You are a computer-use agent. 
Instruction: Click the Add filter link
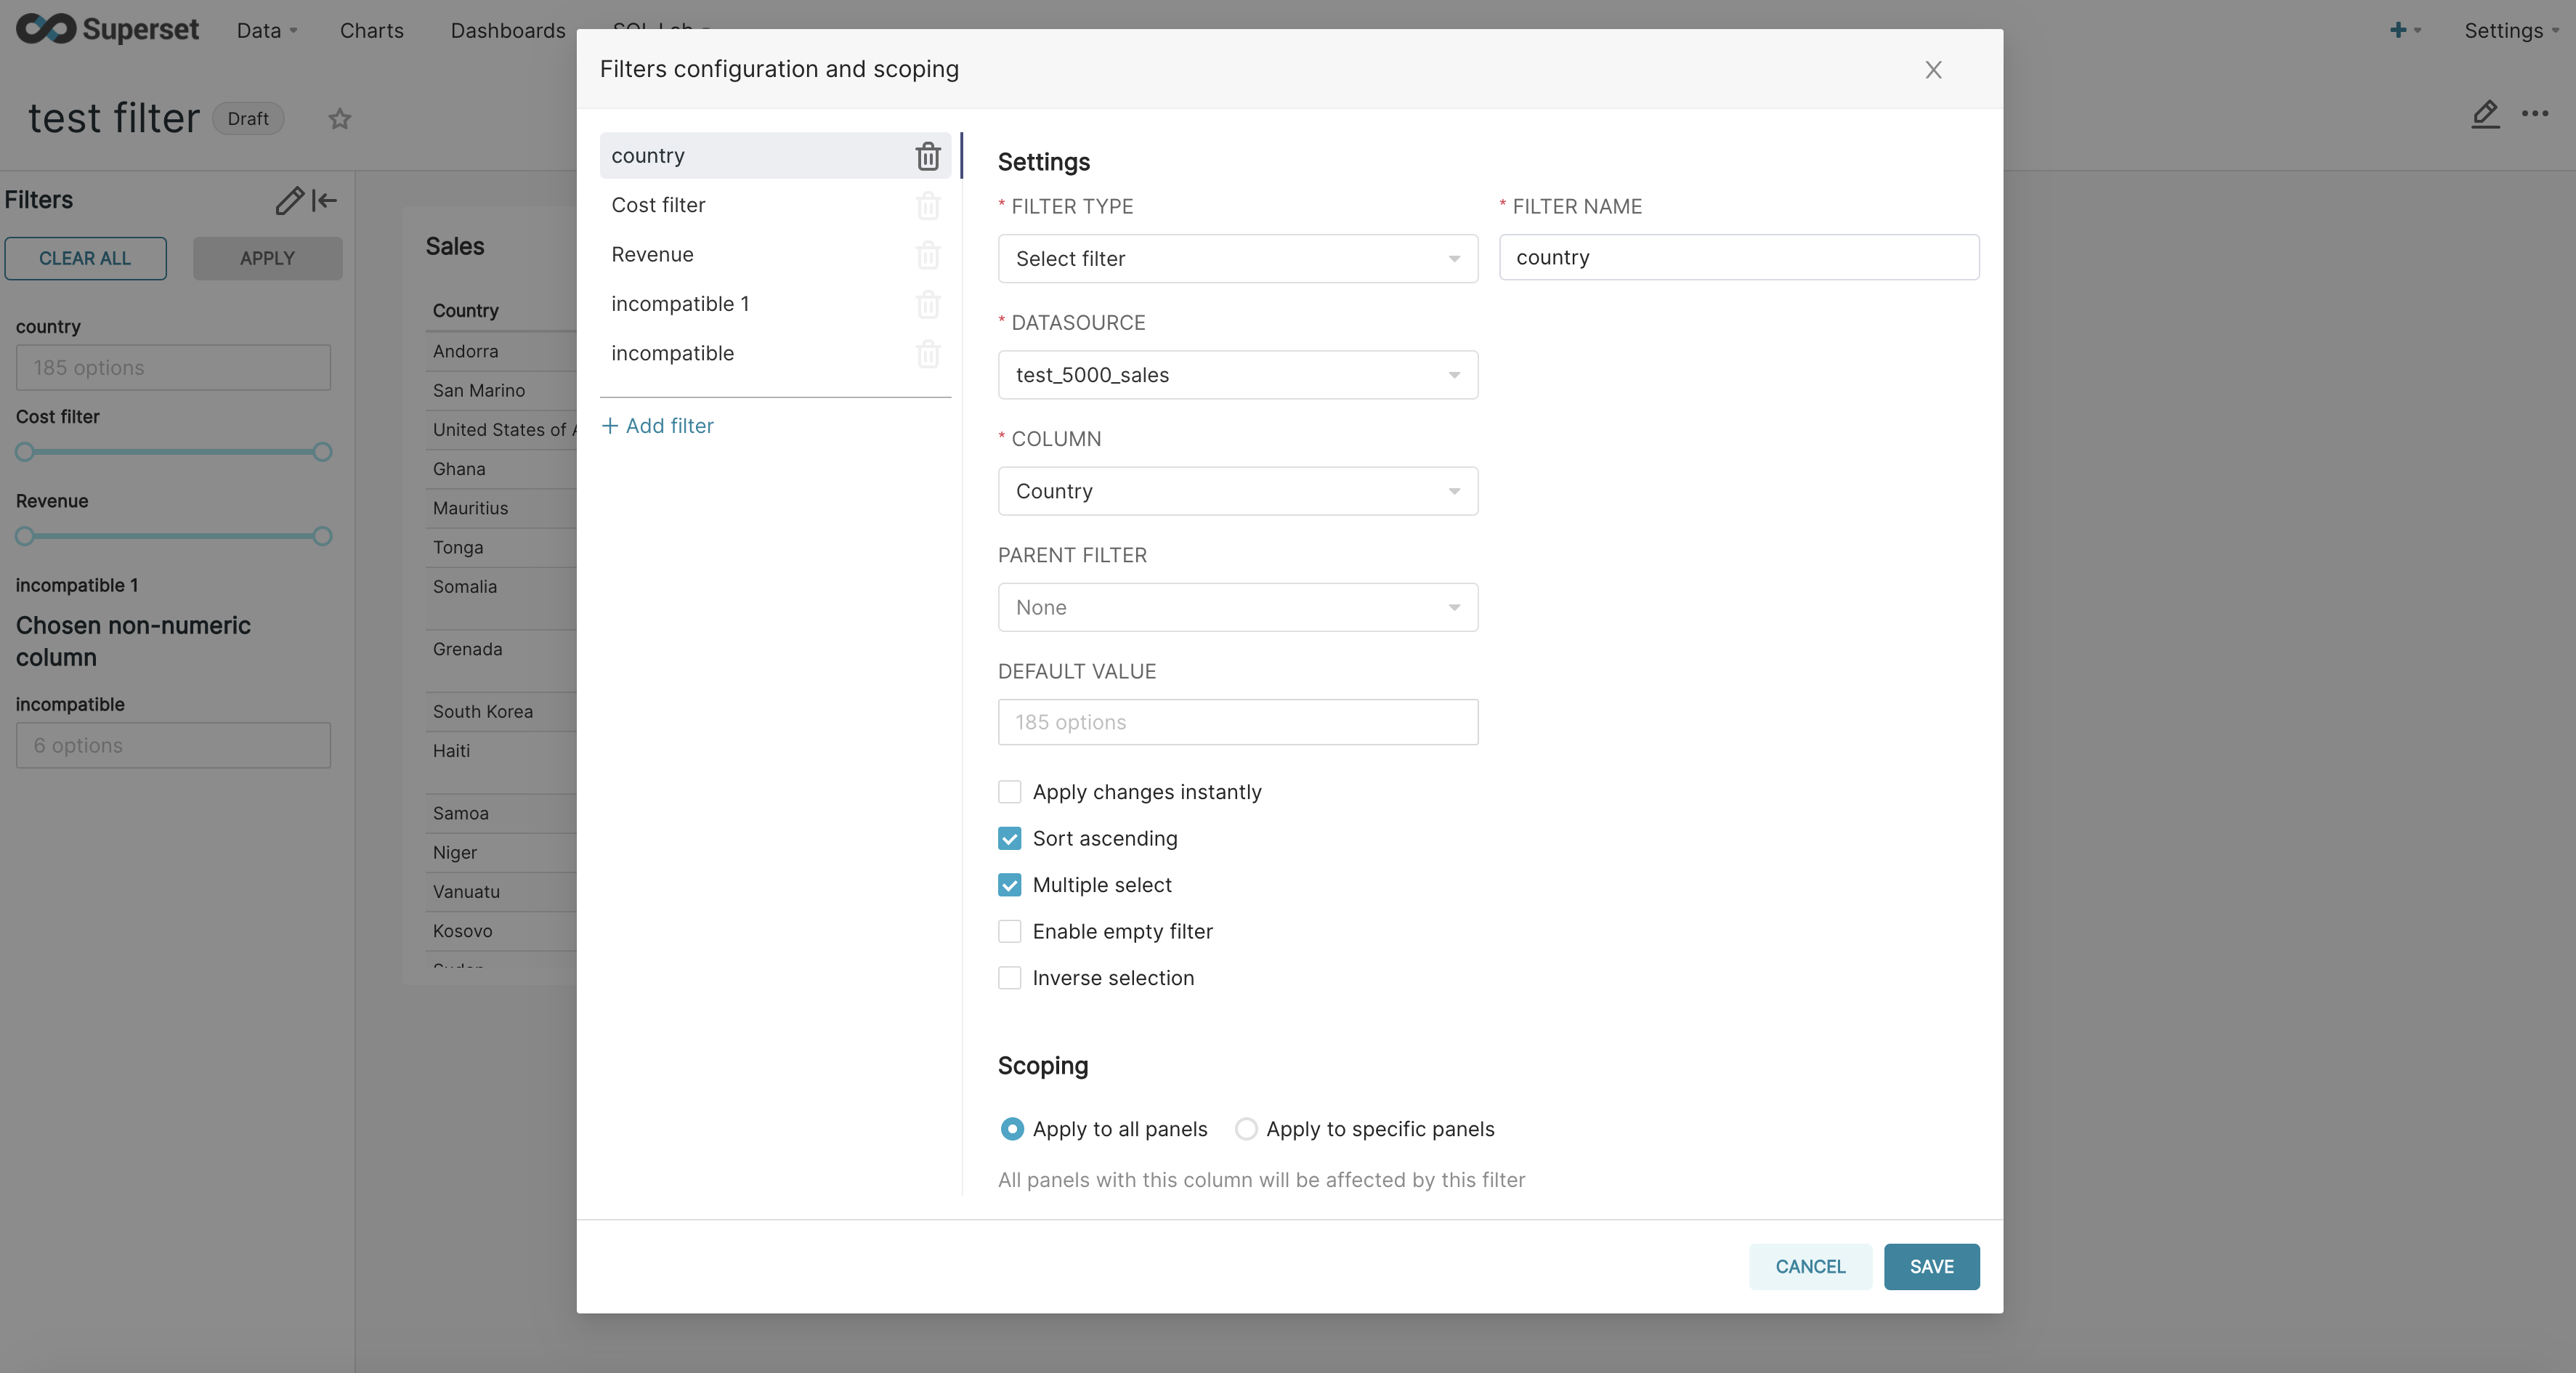[x=657, y=425]
